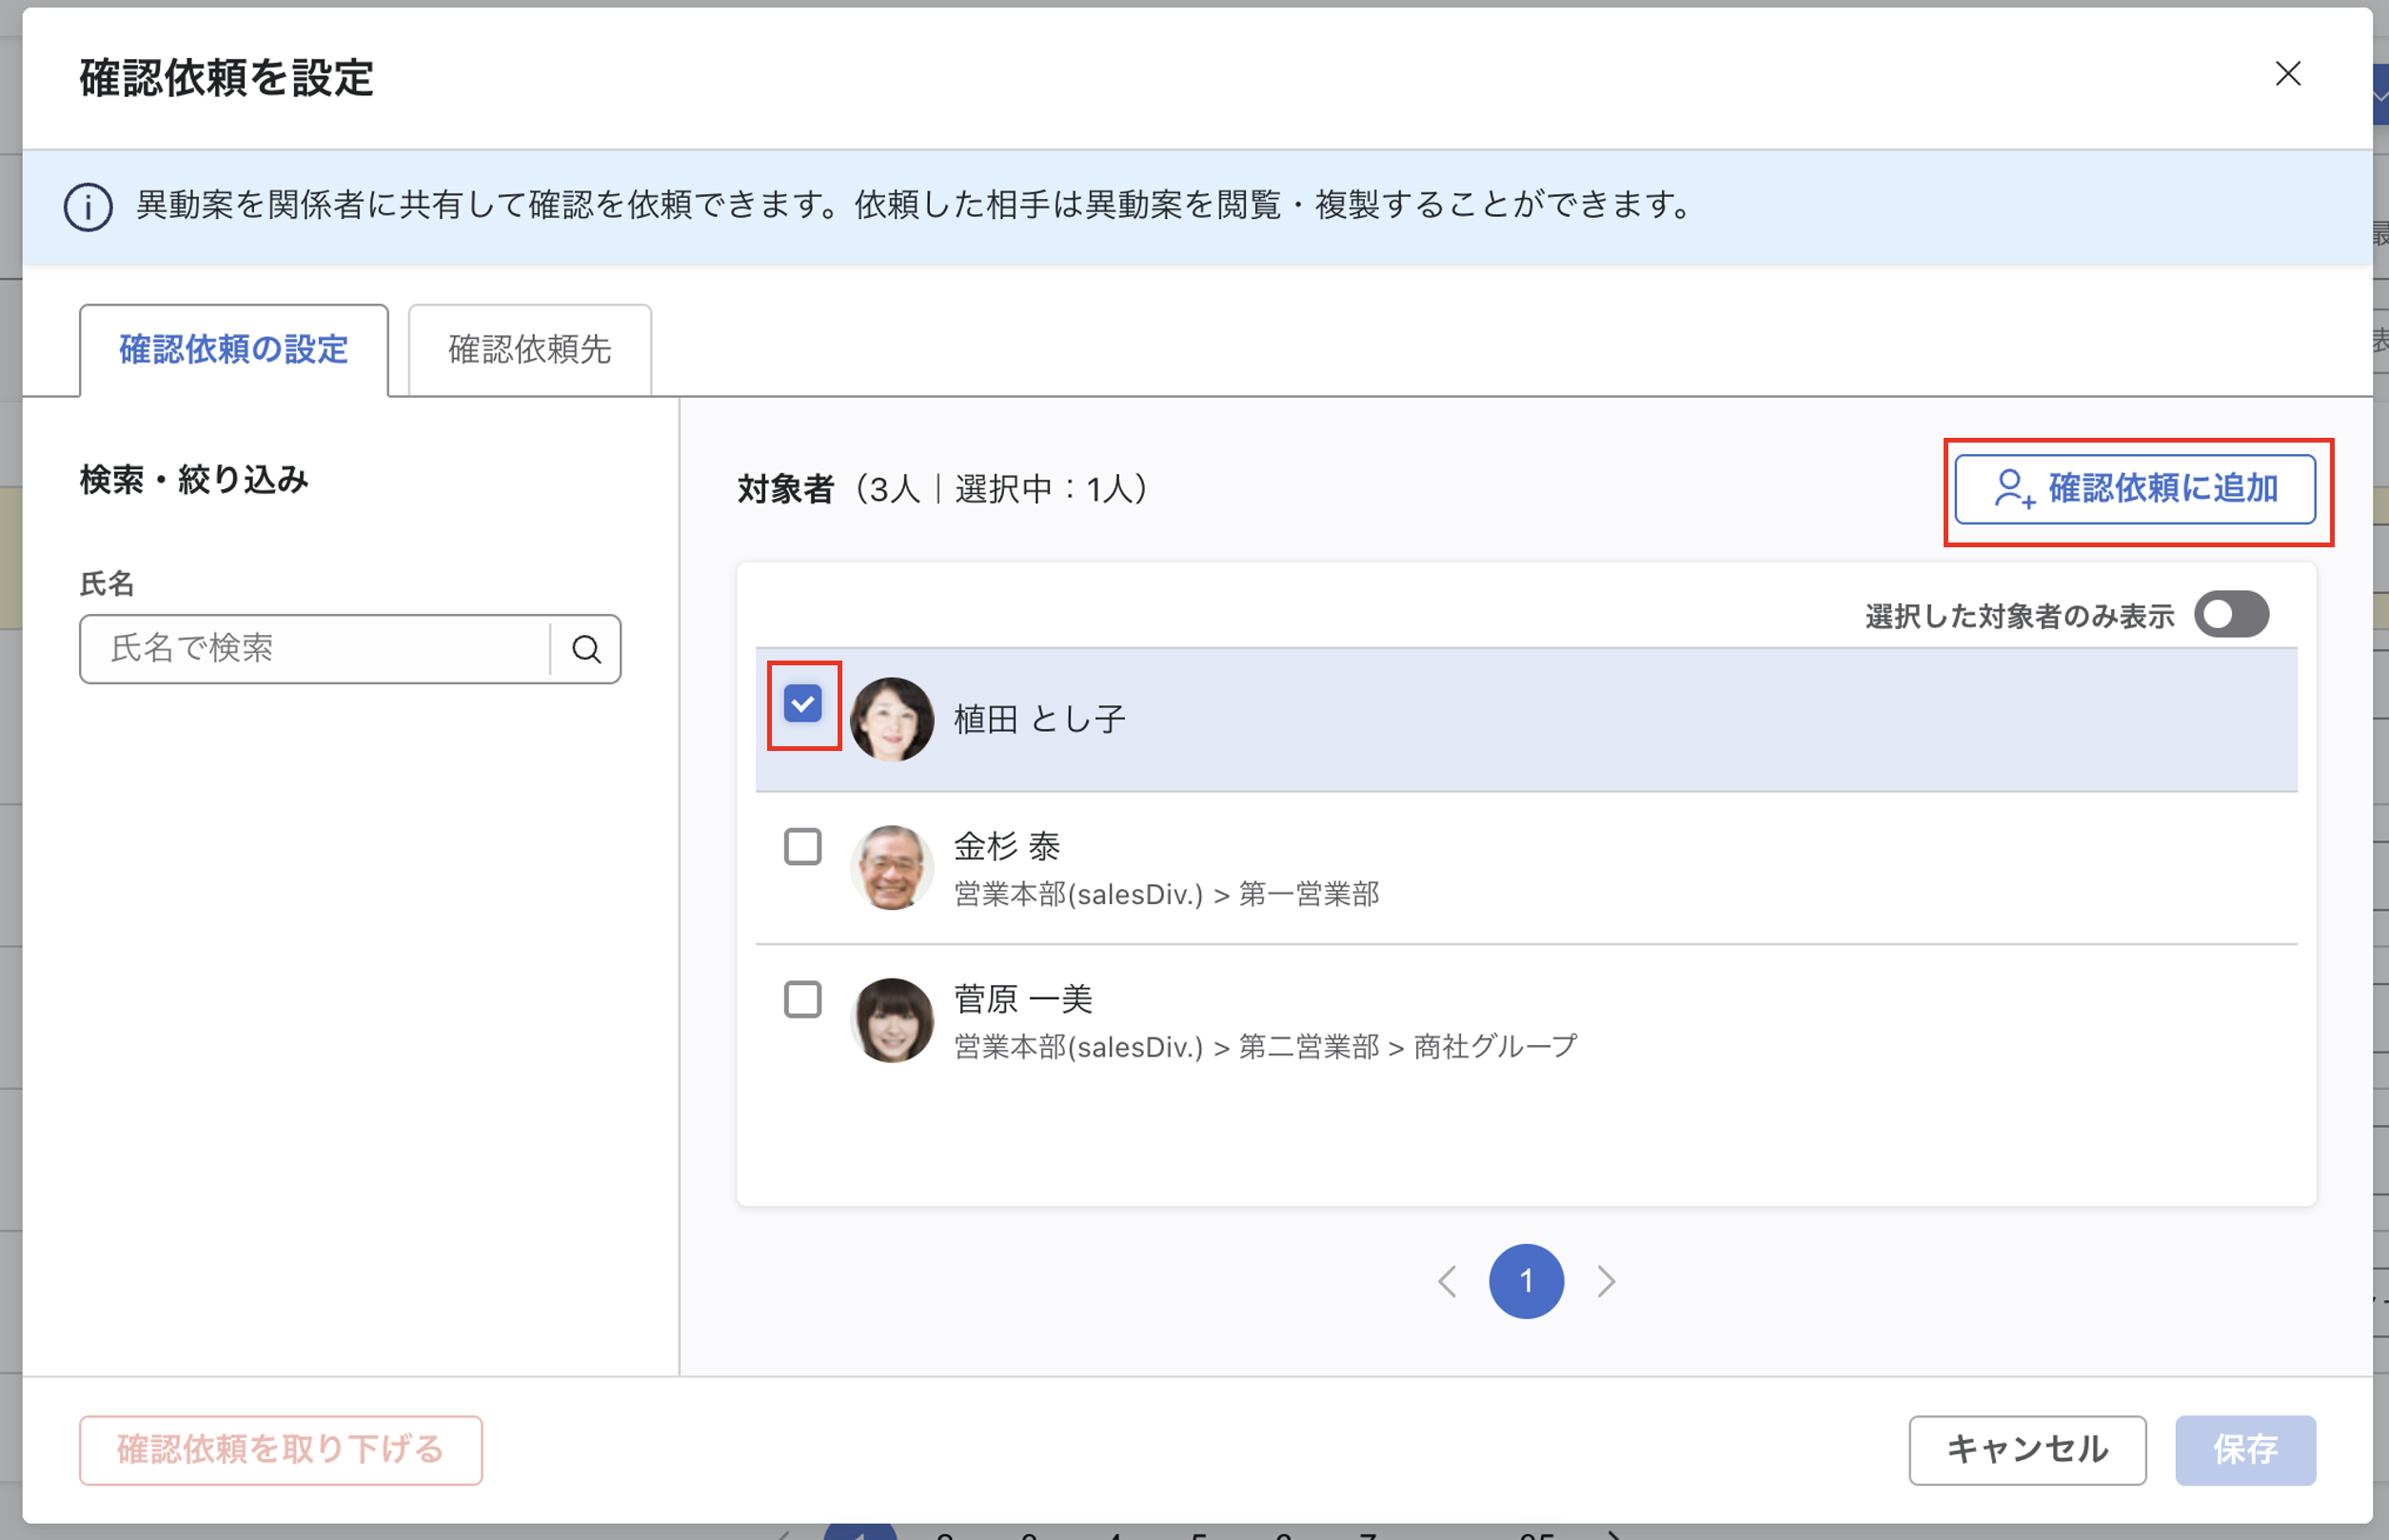Click 植田 とし子's avatar photo
Image resolution: width=2389 pixels, height=1540 pixels.
click(891, 719)
